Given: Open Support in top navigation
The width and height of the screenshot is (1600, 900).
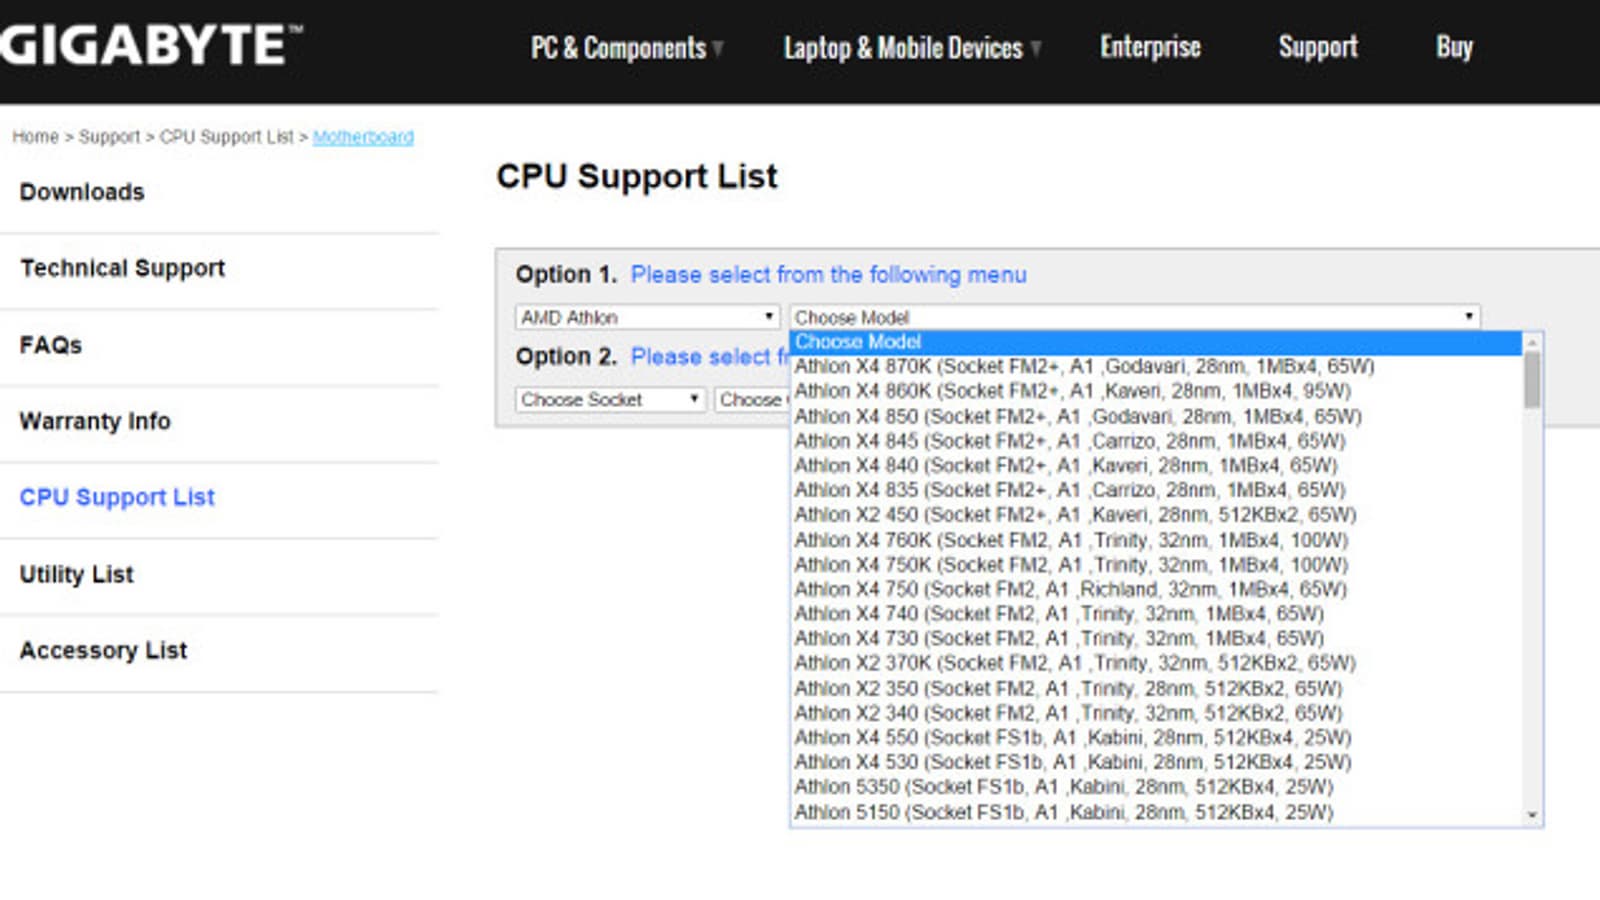Looking at the screenshot, I should 1317,46.
